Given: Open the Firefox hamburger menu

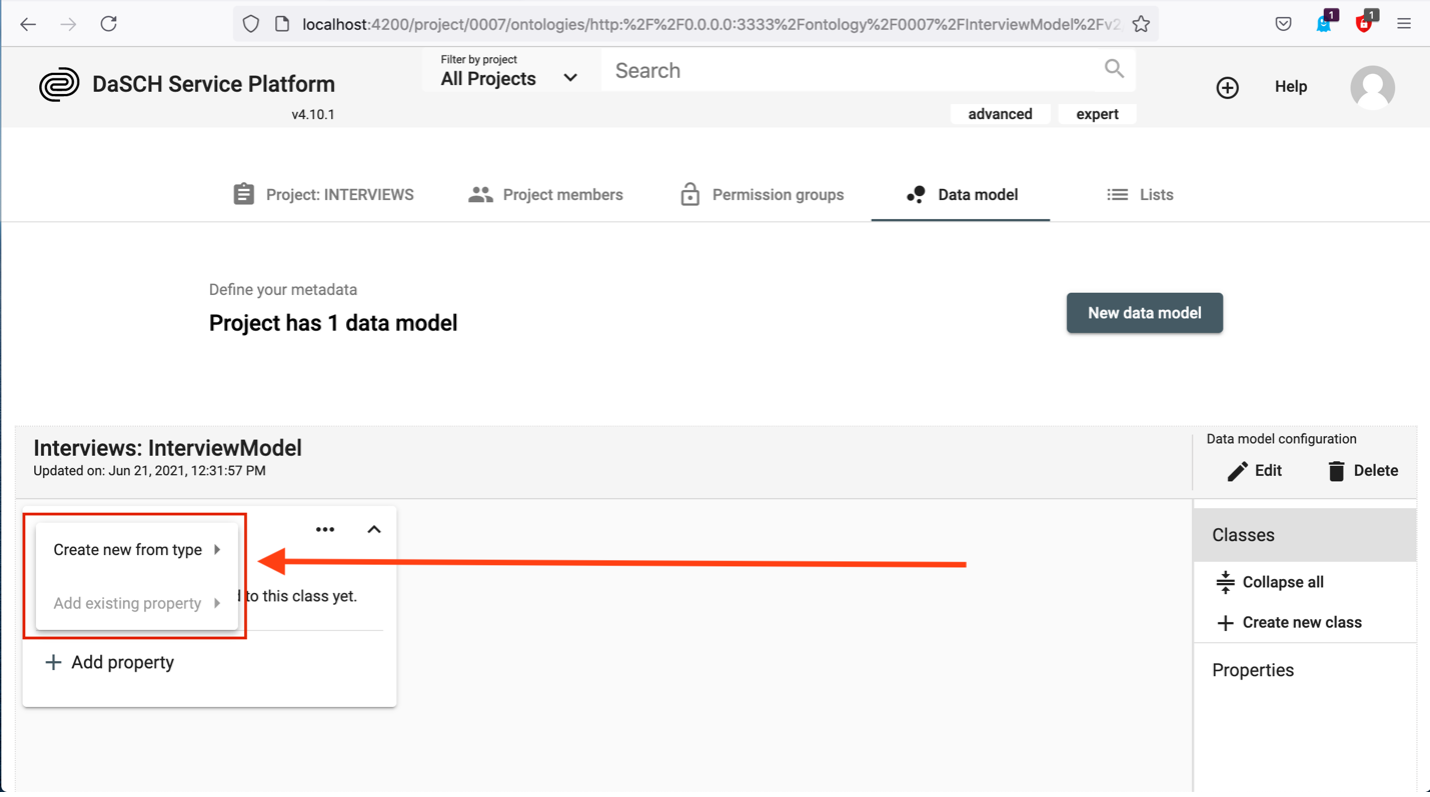Looking at the screenshot, I should pyautogui.click(x=1403, y=22).
